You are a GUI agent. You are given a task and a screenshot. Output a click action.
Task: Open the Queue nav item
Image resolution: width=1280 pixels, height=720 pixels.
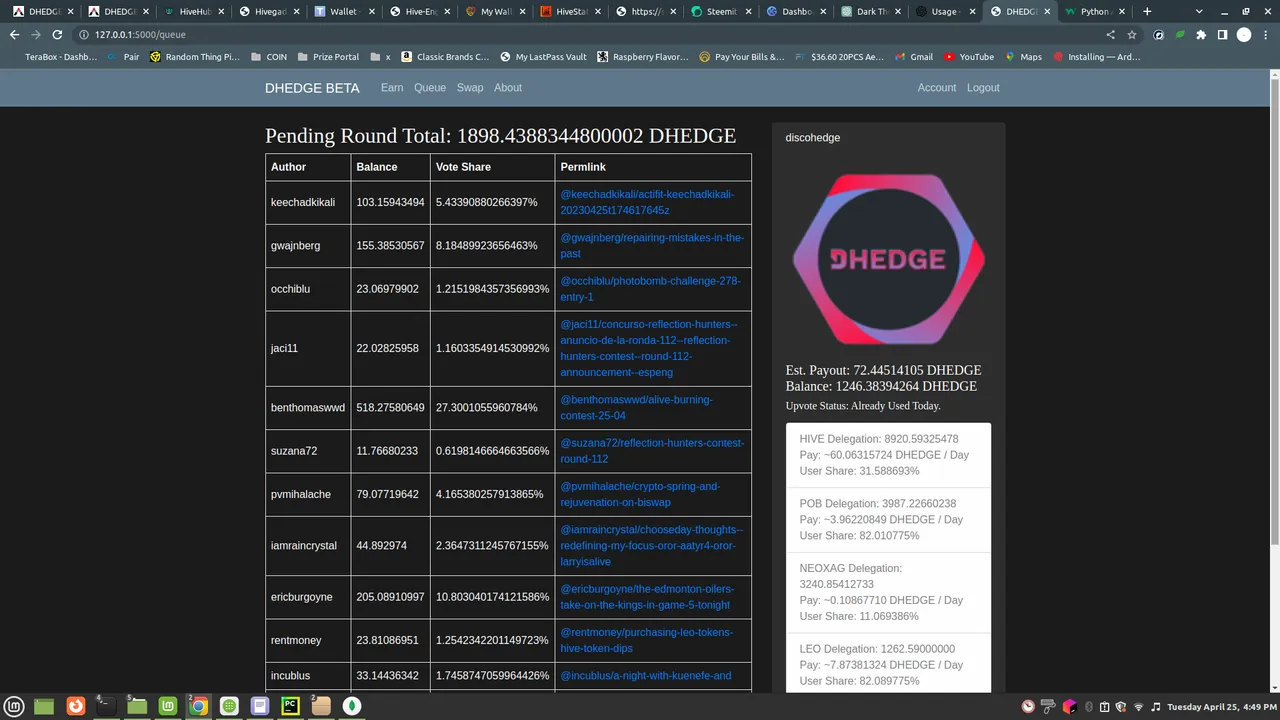[x=430, y=88]
